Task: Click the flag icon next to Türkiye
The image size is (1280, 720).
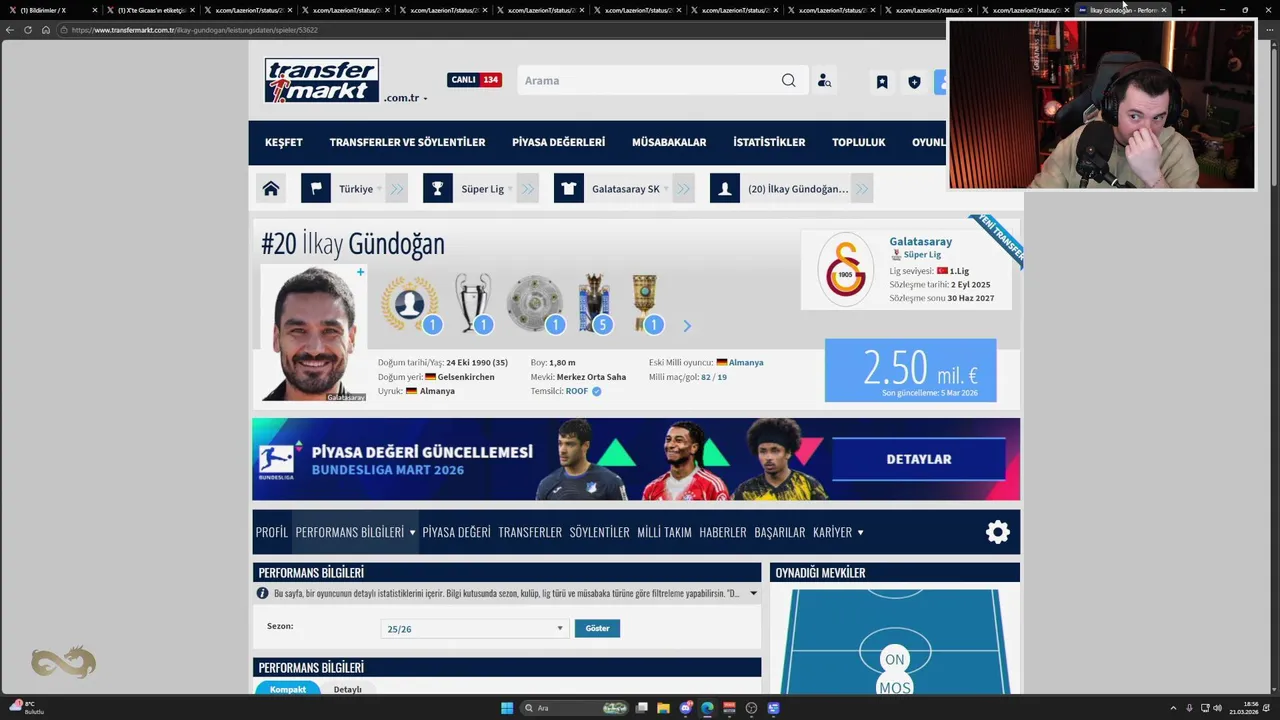Action: pos(316,188)
